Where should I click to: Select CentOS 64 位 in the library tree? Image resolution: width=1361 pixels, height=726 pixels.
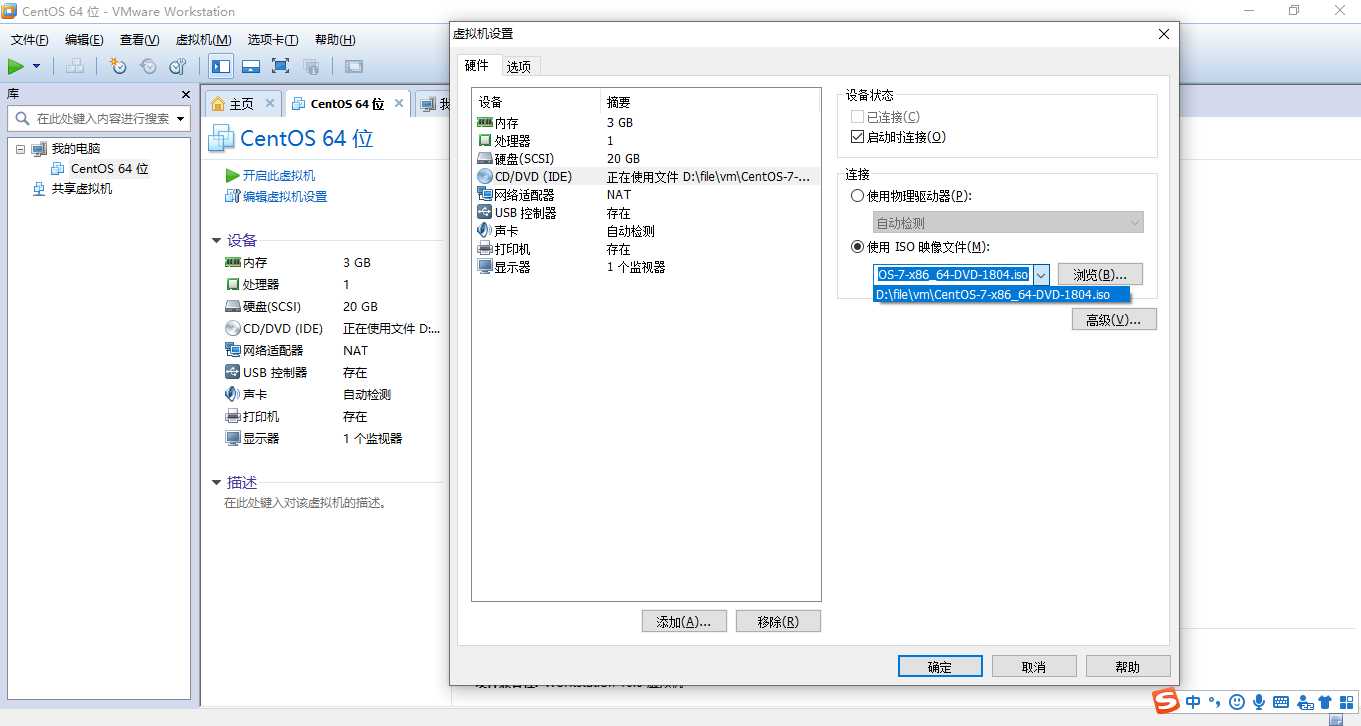[x=109, y=168]
